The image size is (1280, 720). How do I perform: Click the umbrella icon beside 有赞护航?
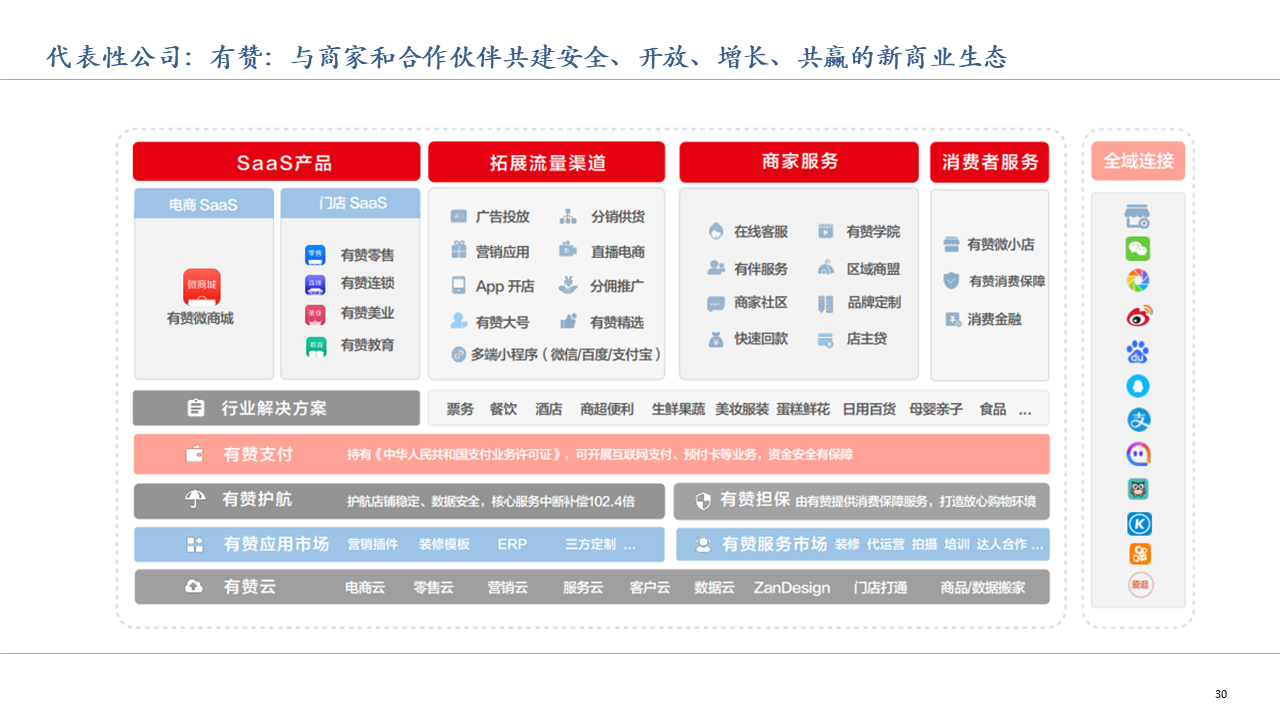(x=196, y=500)
